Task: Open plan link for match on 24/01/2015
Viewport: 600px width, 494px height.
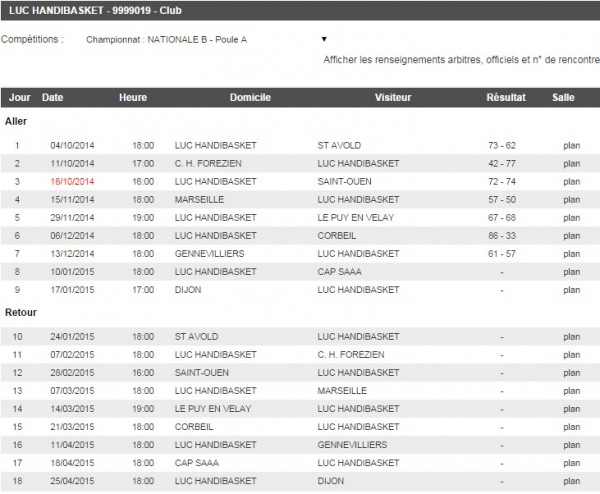Action: point(571,337)
